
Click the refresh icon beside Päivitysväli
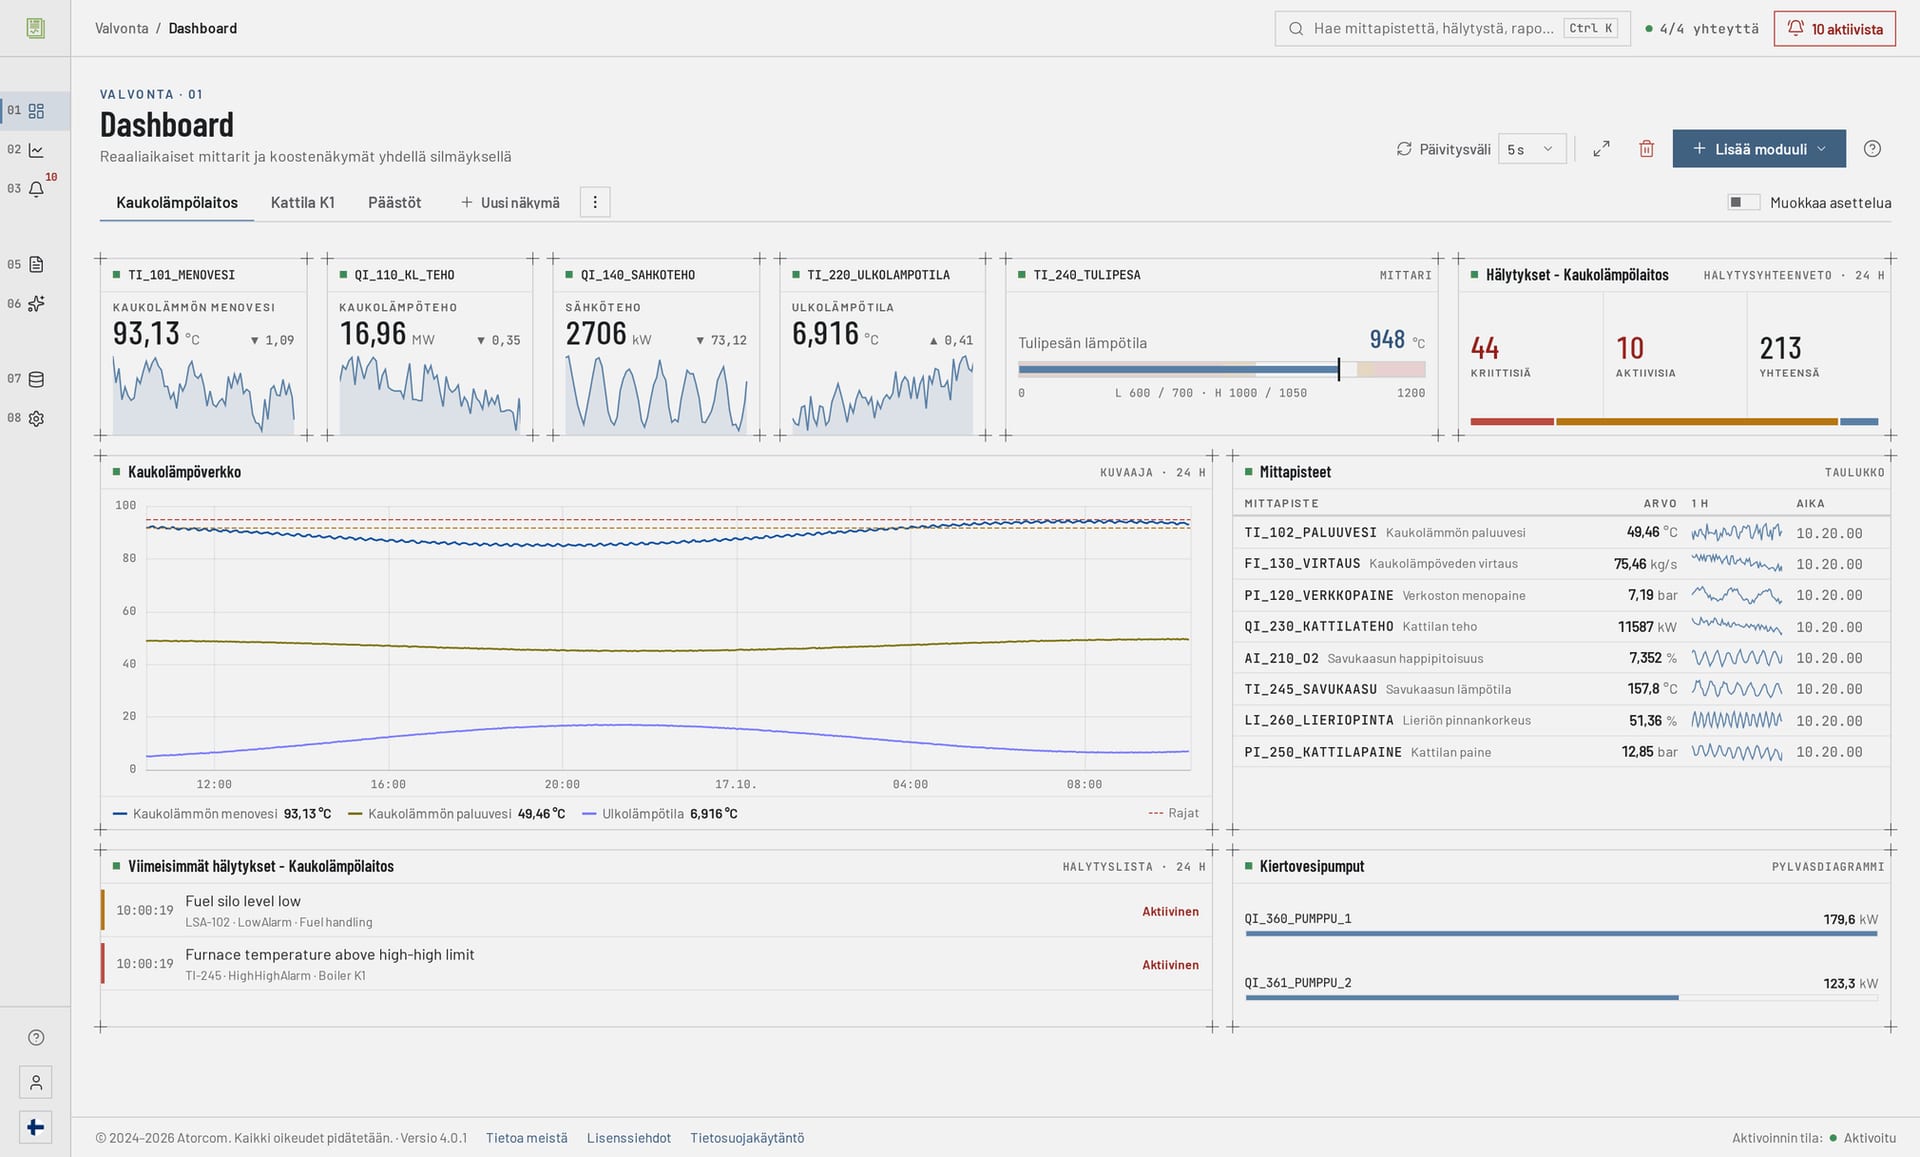(1404, 149)
